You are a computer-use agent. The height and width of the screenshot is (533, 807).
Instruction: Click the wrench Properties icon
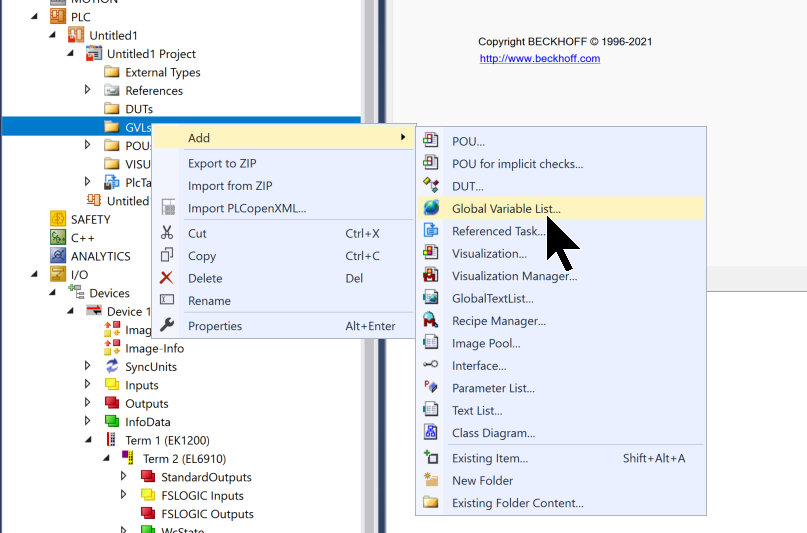[x=167, y=325]
